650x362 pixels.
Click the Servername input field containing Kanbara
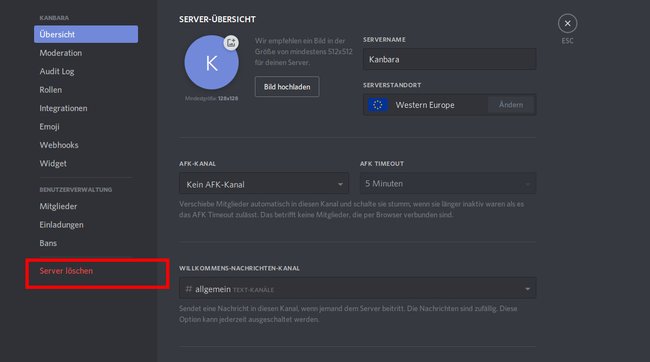click(449, 59)
